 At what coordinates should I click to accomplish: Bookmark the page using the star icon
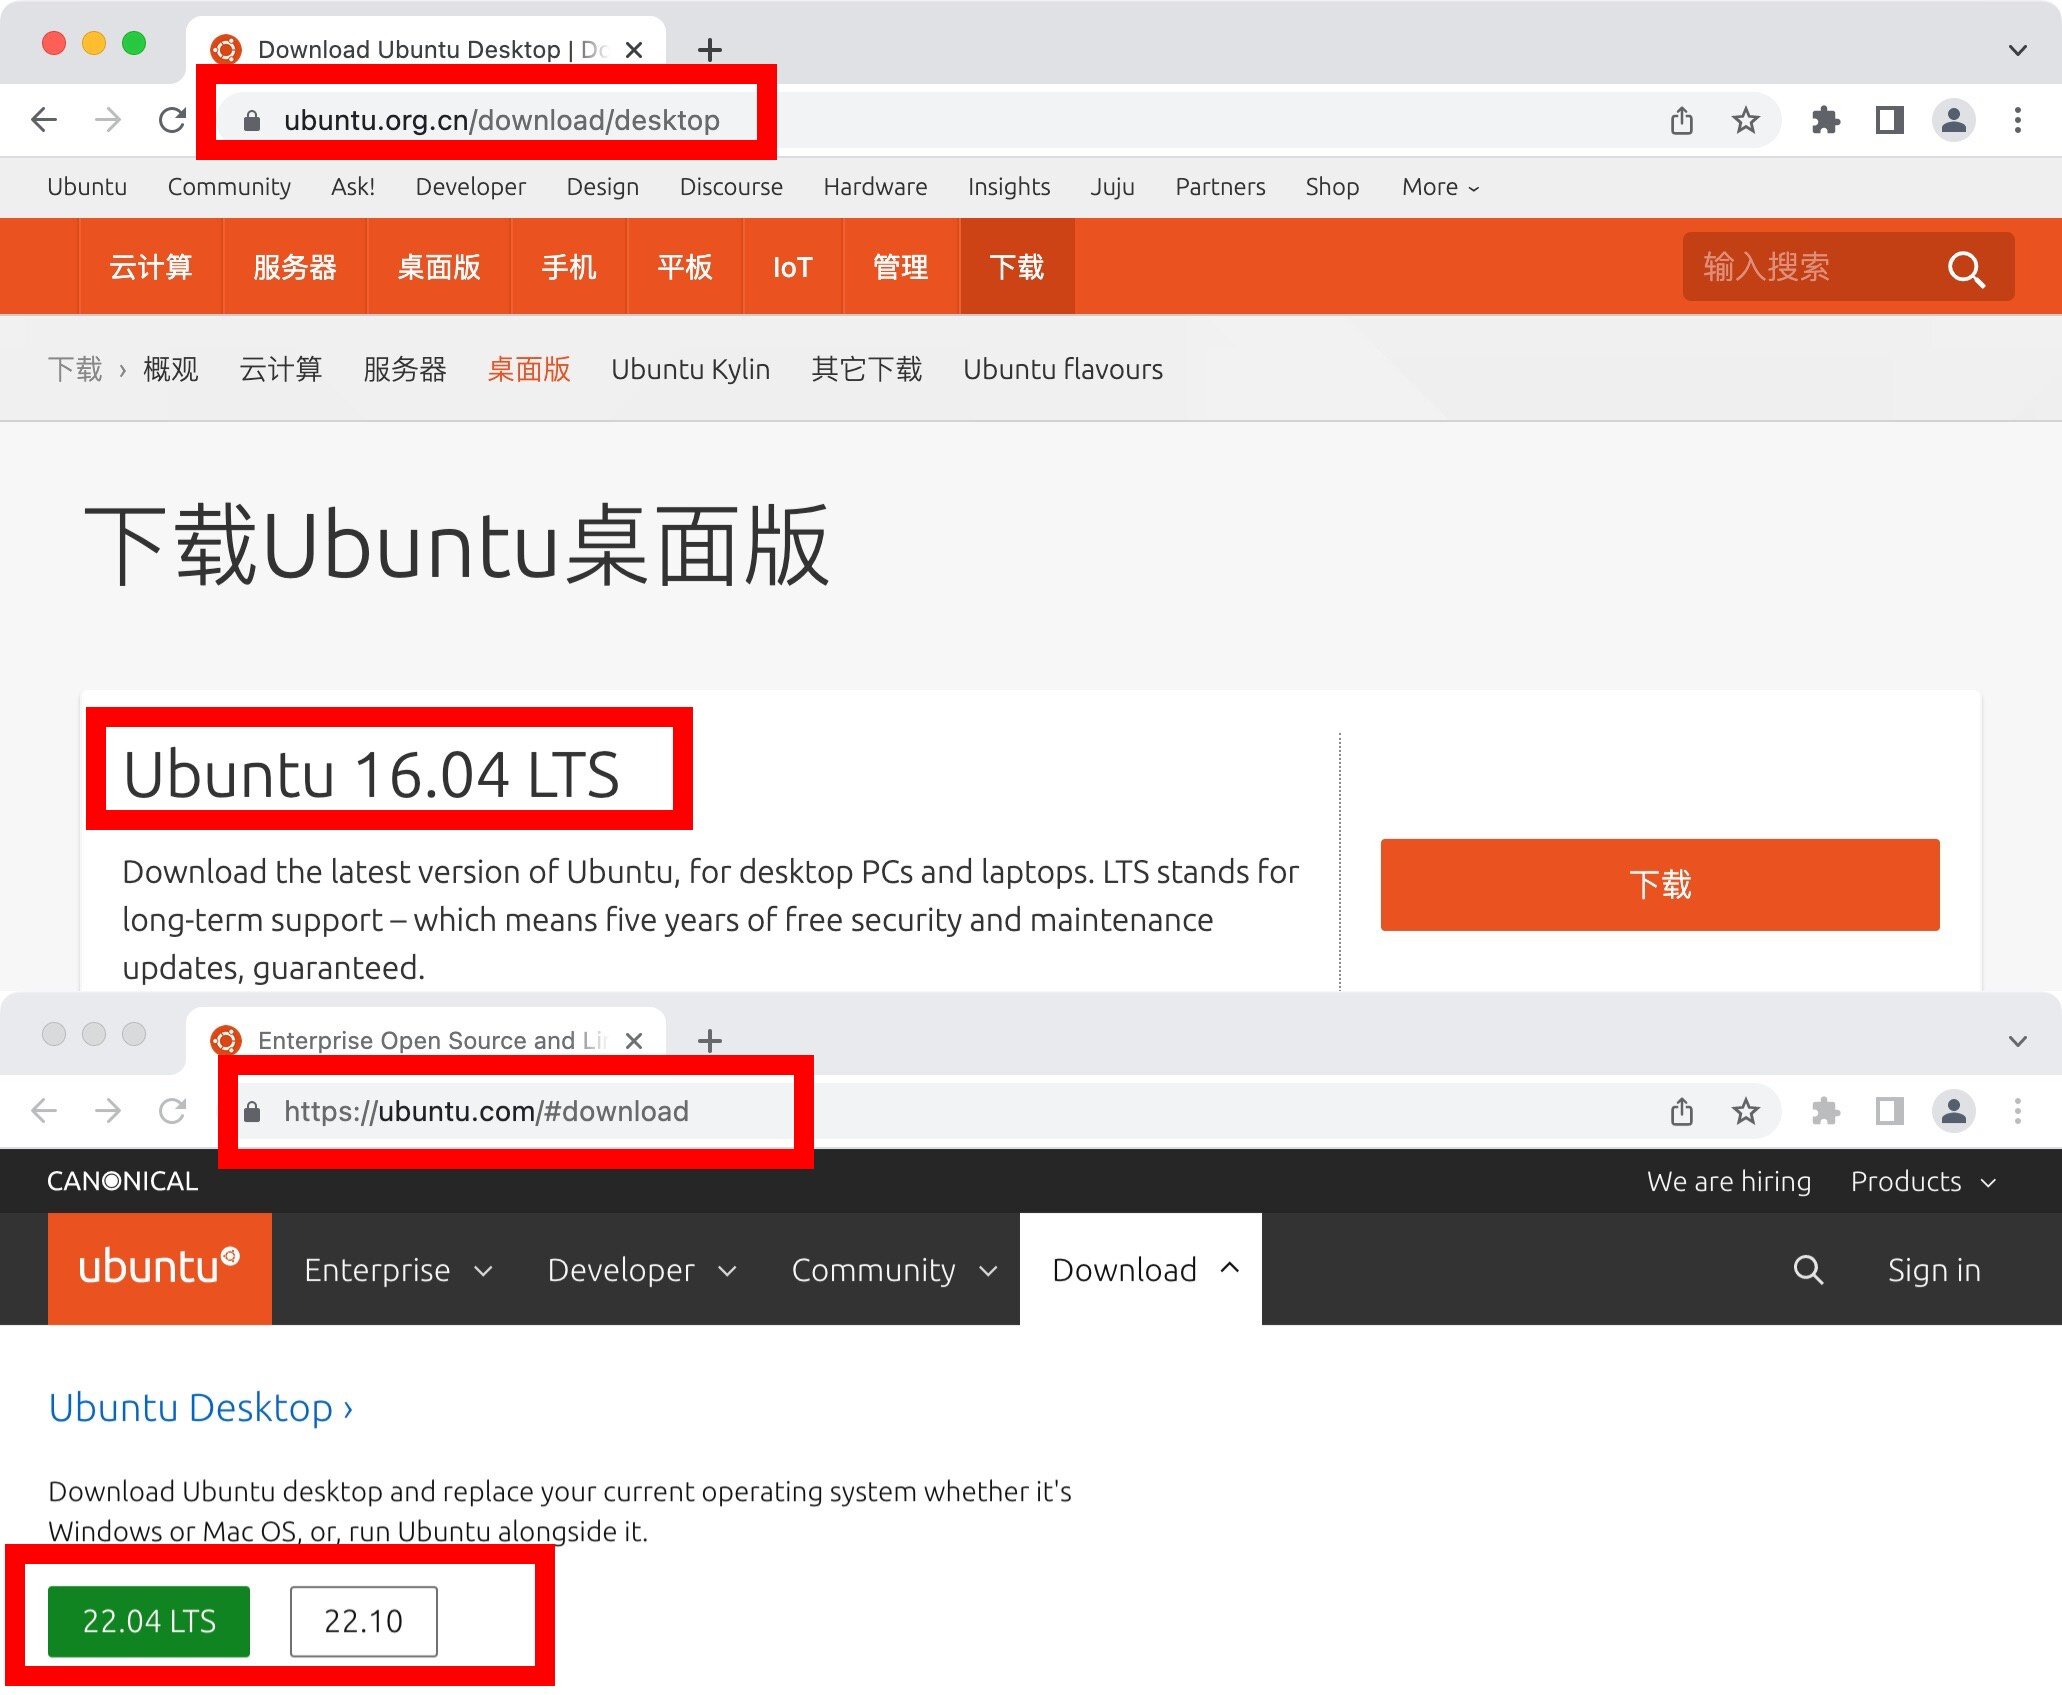click(x=1746, y=119)
